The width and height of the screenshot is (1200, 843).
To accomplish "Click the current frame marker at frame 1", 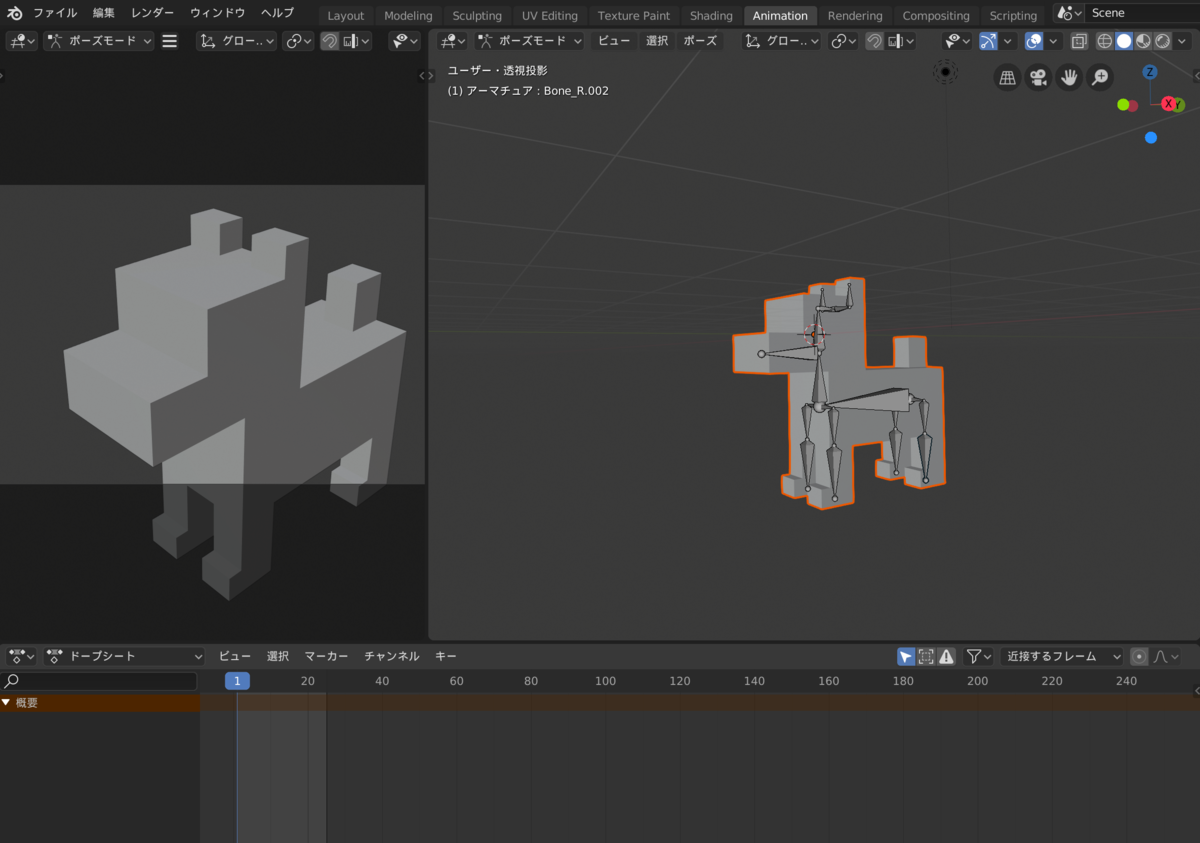I will [x=237, y=681].
